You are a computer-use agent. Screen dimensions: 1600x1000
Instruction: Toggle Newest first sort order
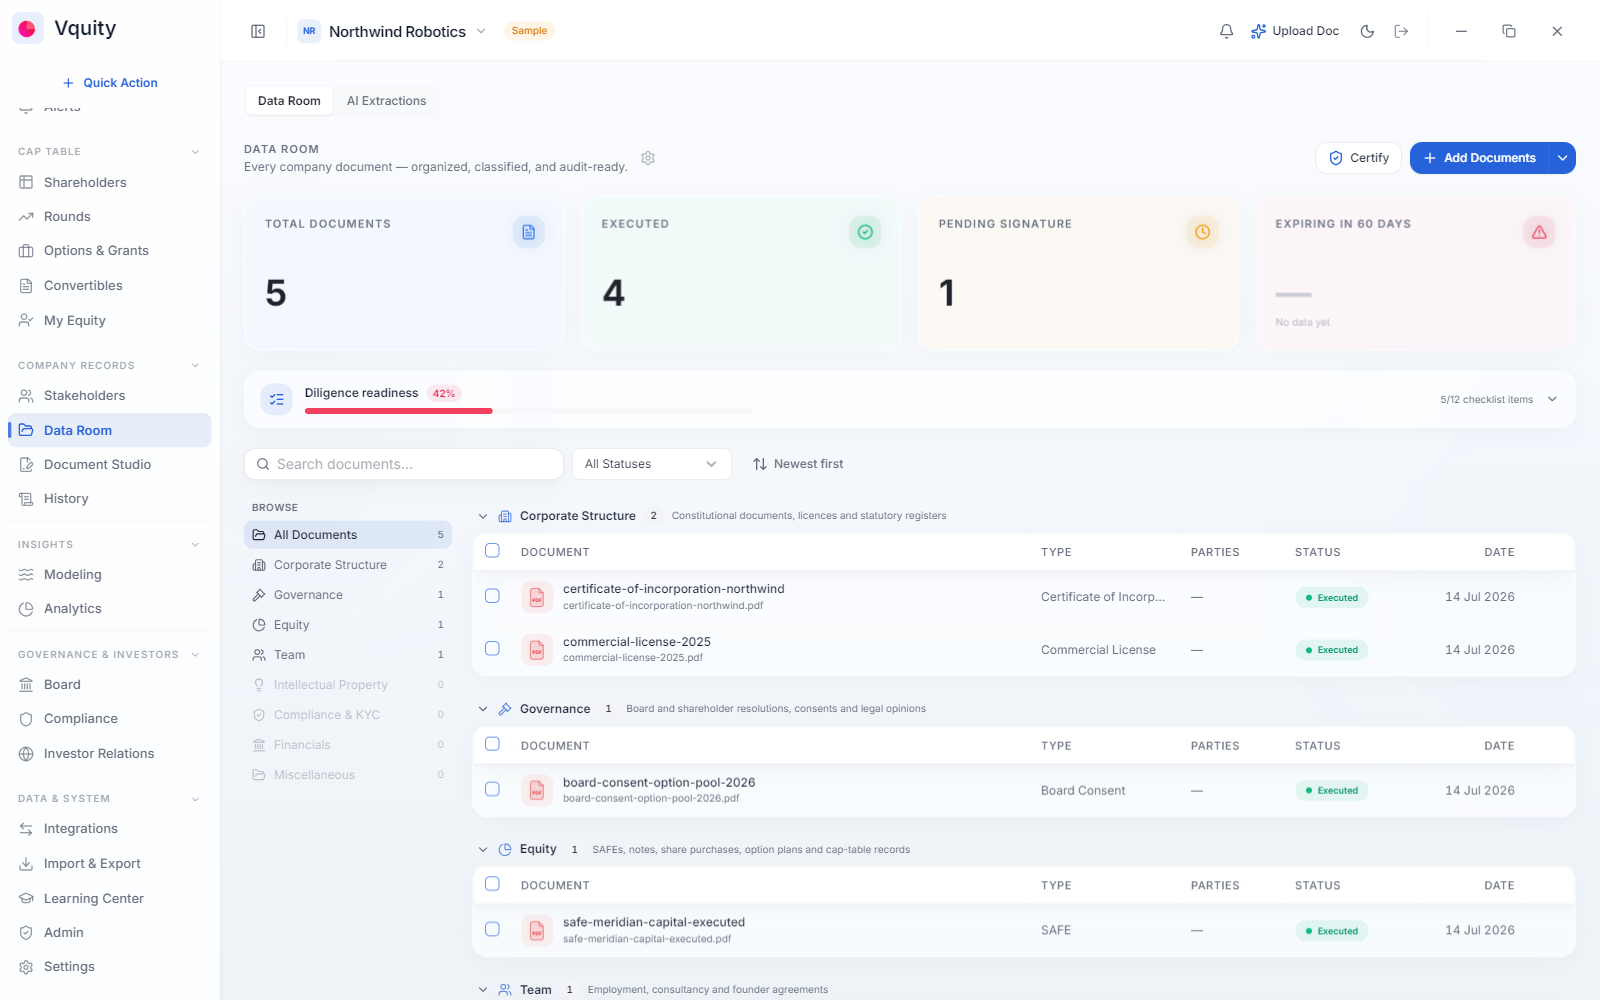point(798,464)
